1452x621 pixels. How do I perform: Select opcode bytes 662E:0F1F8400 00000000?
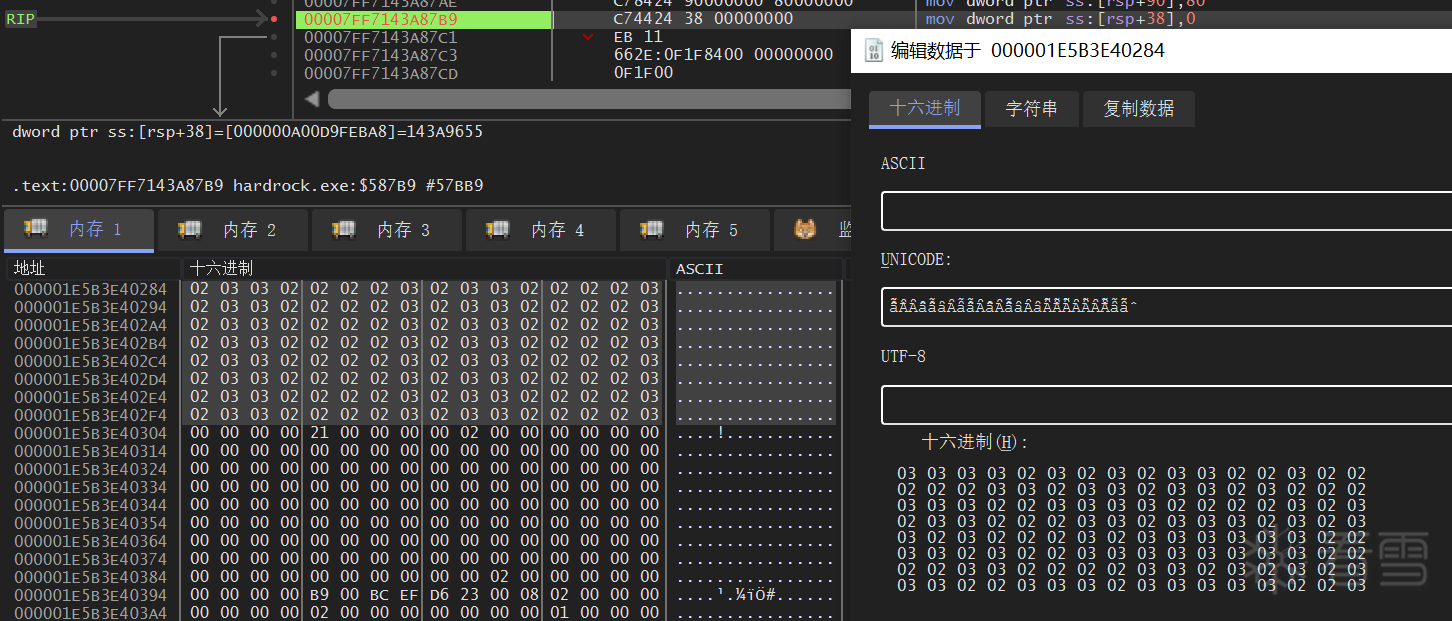[723, 55]
